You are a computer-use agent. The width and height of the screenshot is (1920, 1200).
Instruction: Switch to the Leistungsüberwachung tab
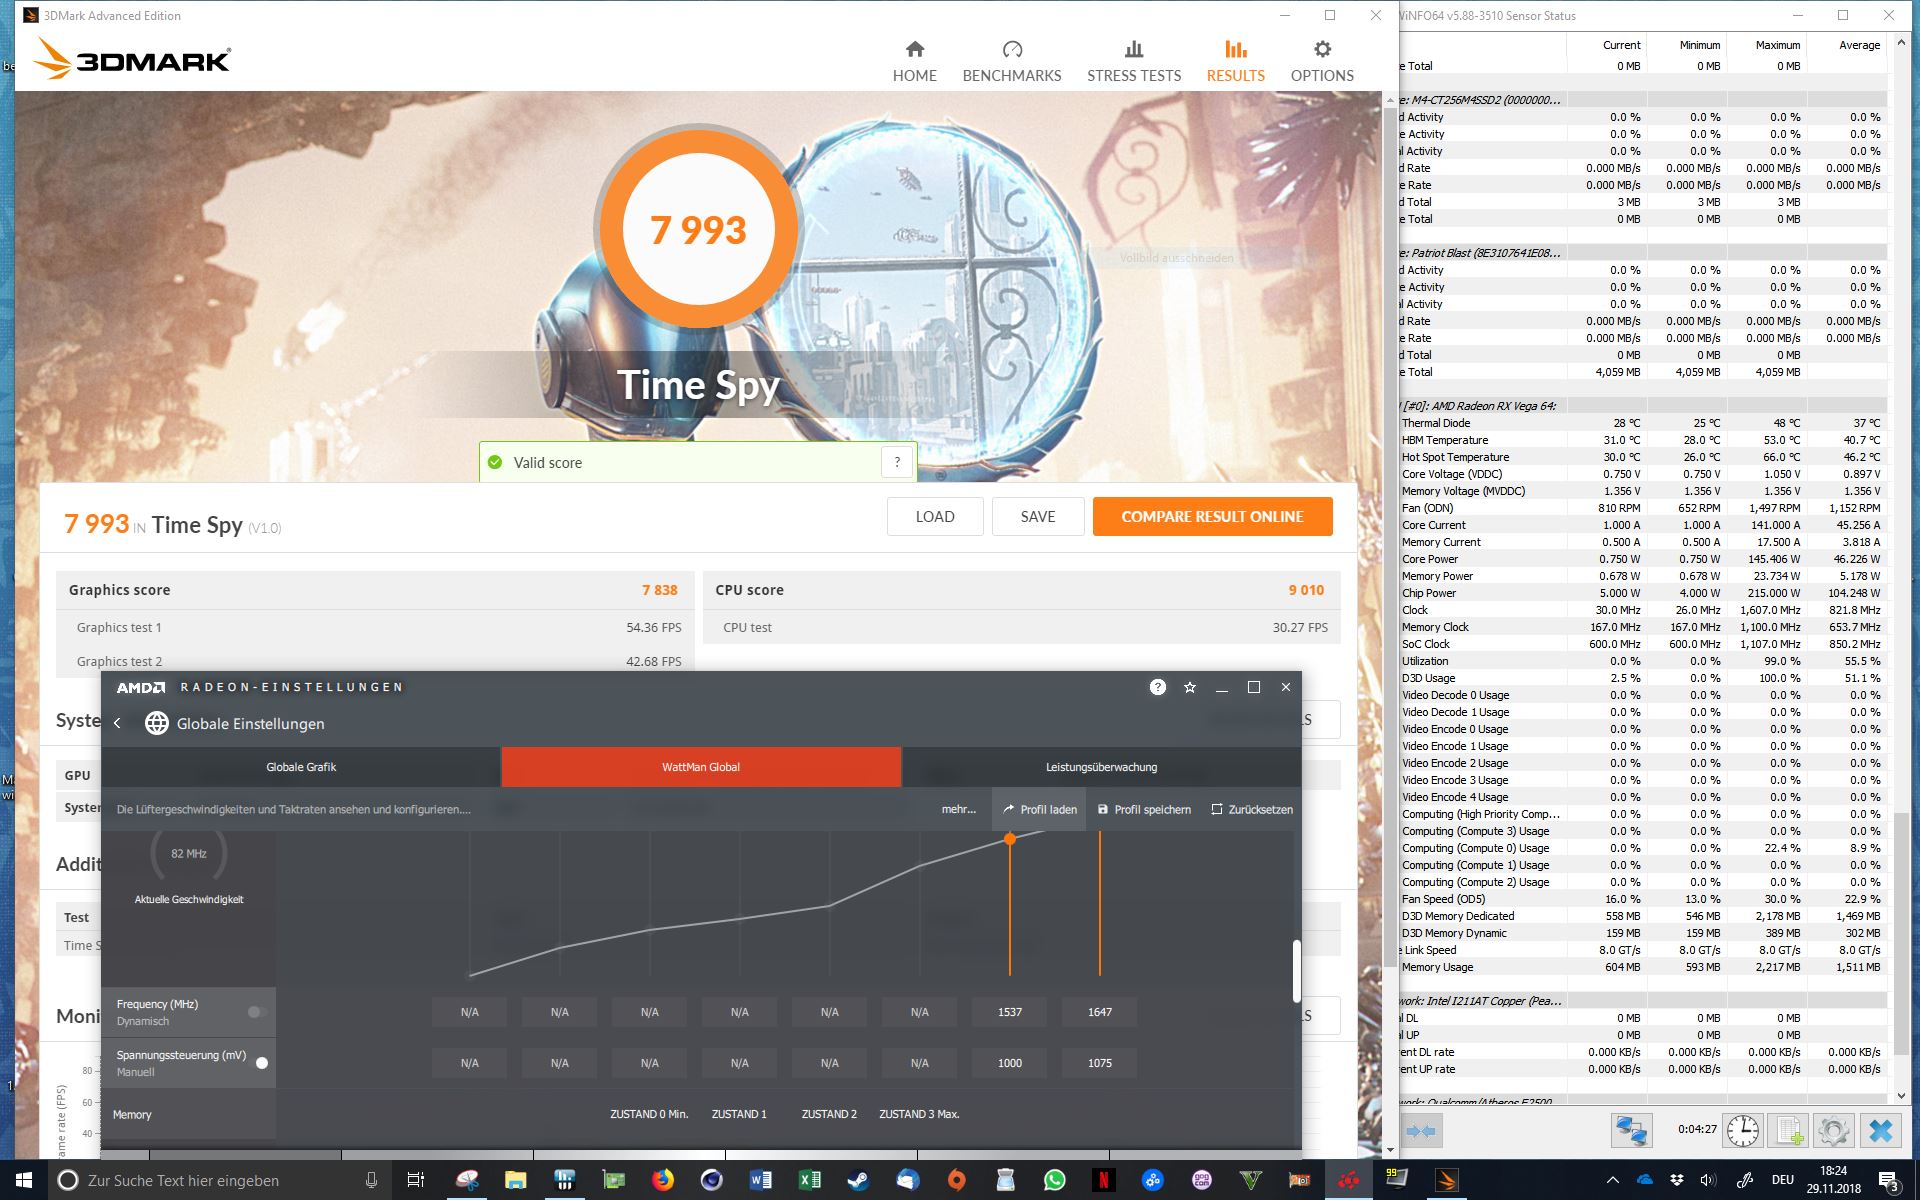[1101, 767]
